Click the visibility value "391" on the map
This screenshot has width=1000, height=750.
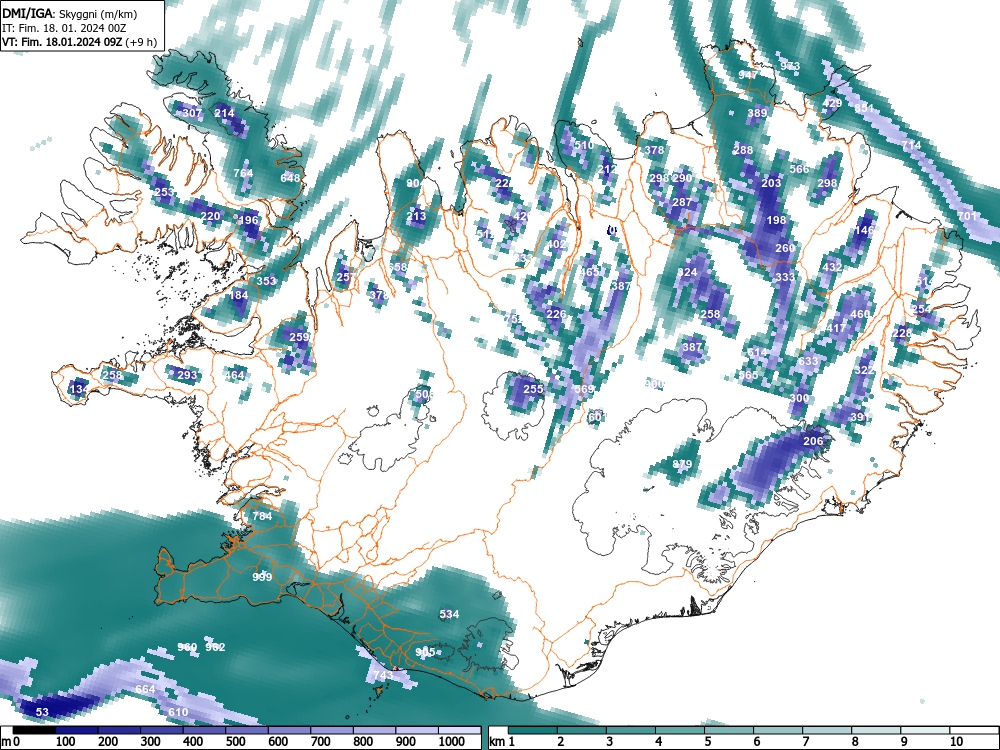click(860, 417)
